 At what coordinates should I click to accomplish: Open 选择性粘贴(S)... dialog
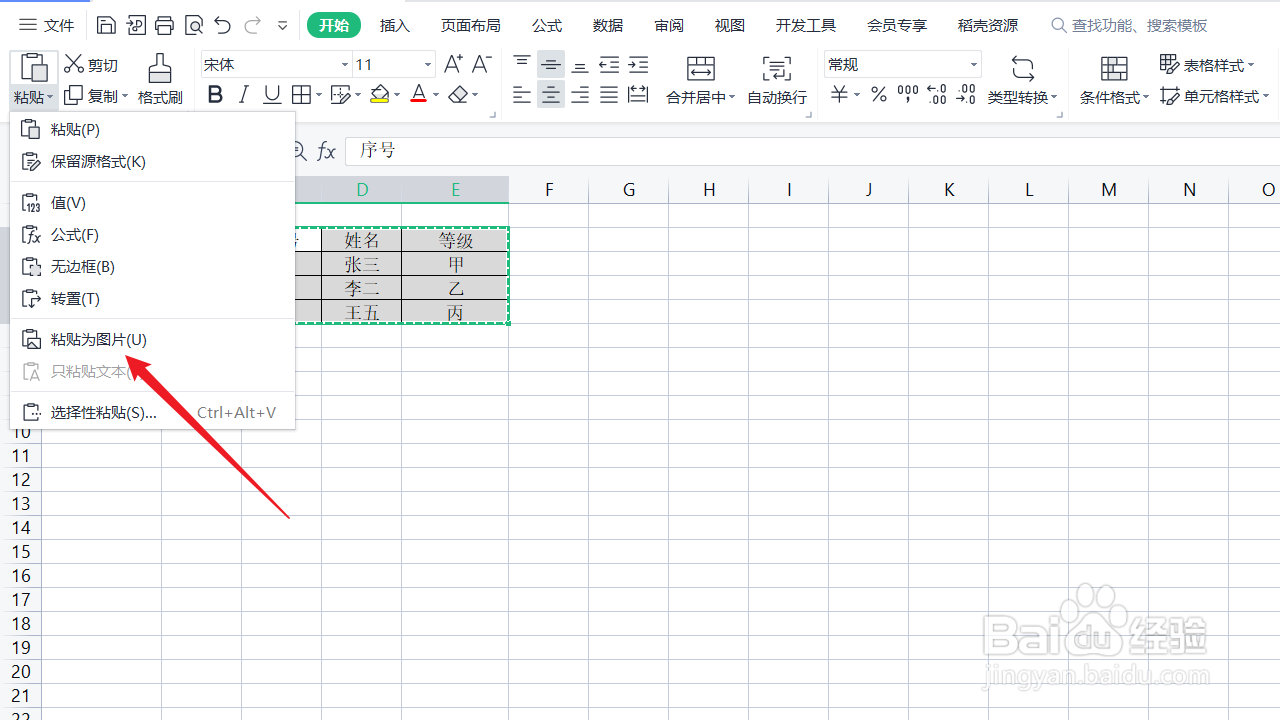pyautogui.click(x=152, y=412)
